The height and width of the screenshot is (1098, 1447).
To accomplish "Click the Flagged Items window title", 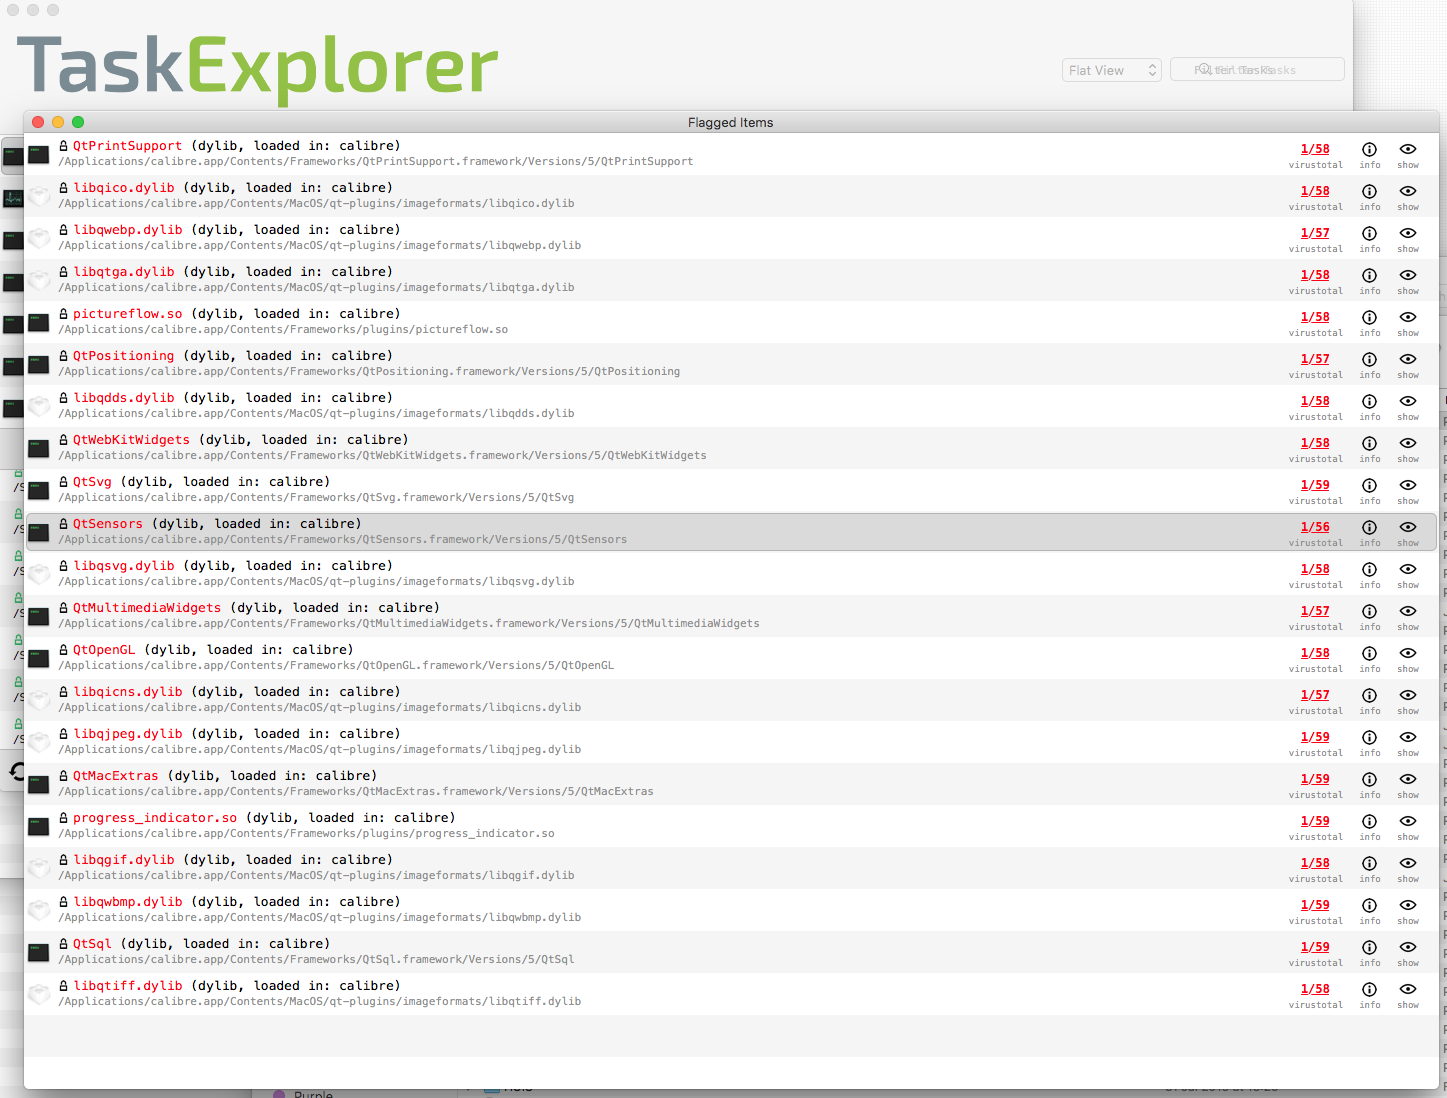I will pyautogui.click(x=730, y=123).
